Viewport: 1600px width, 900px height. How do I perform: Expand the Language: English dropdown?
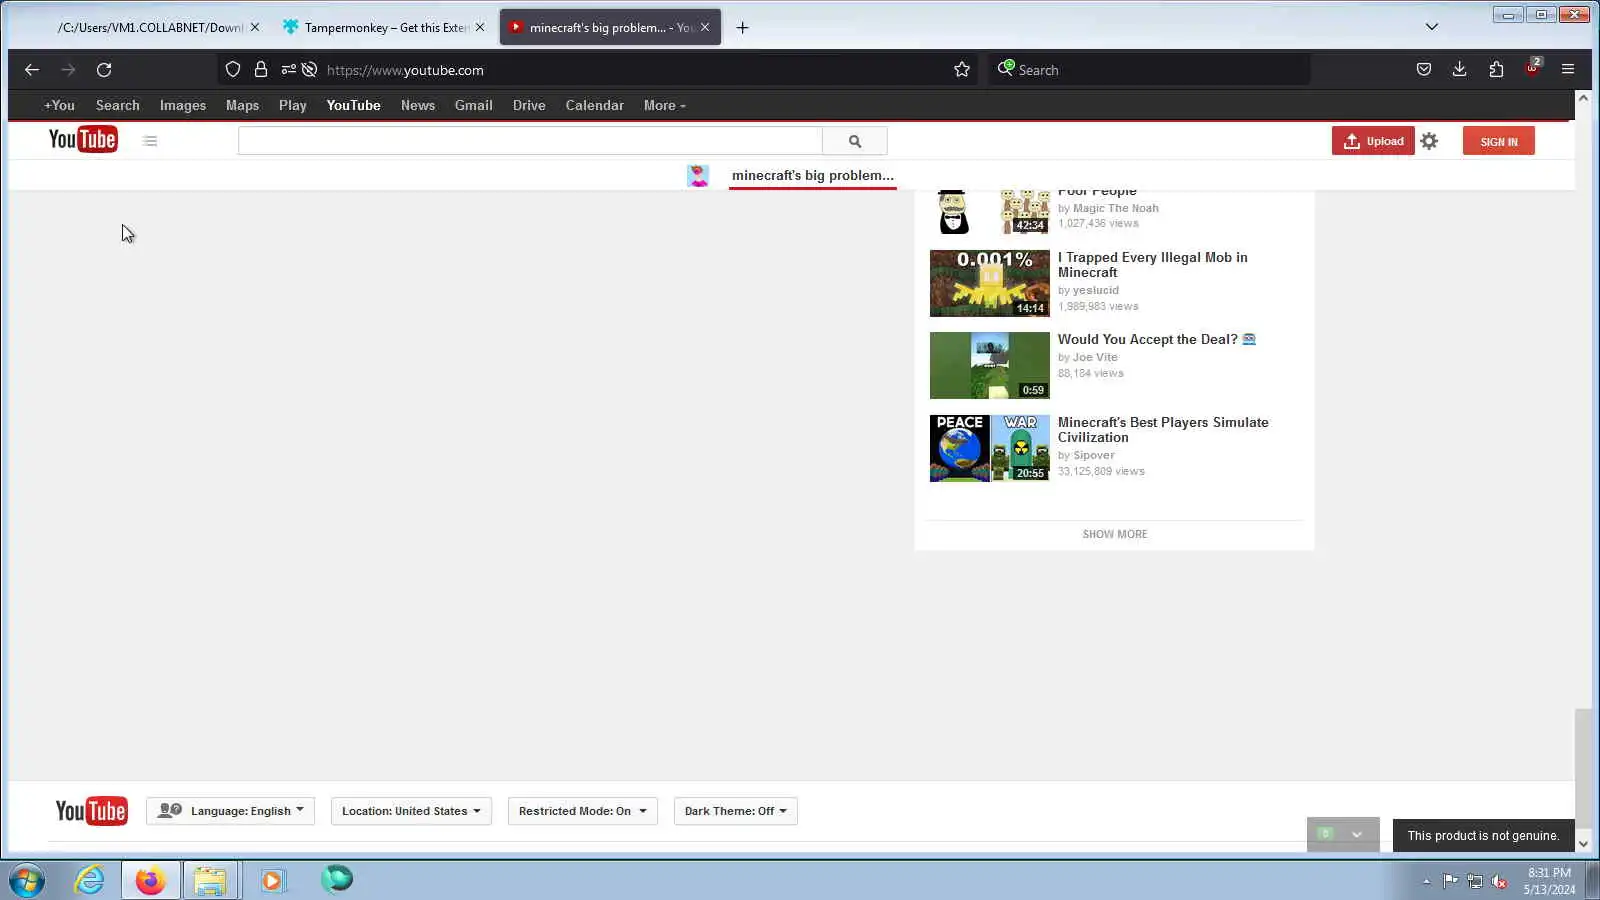tap(231, 811)
